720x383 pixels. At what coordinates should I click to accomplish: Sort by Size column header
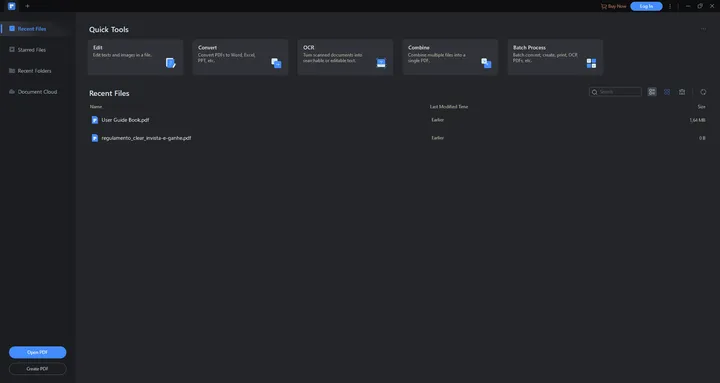point(701,107)
